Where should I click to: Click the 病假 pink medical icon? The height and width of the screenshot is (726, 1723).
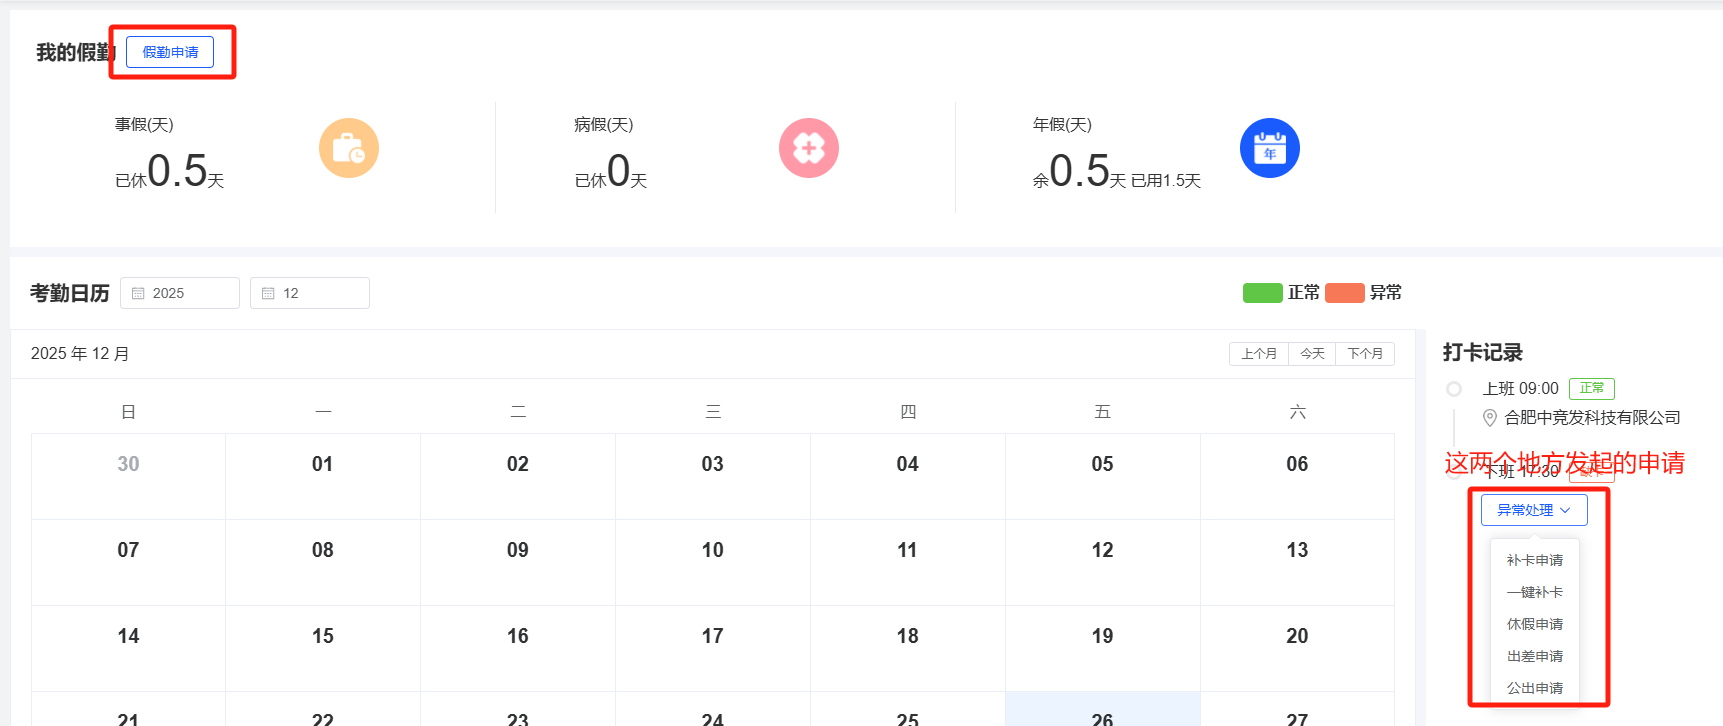coord(808,148)
